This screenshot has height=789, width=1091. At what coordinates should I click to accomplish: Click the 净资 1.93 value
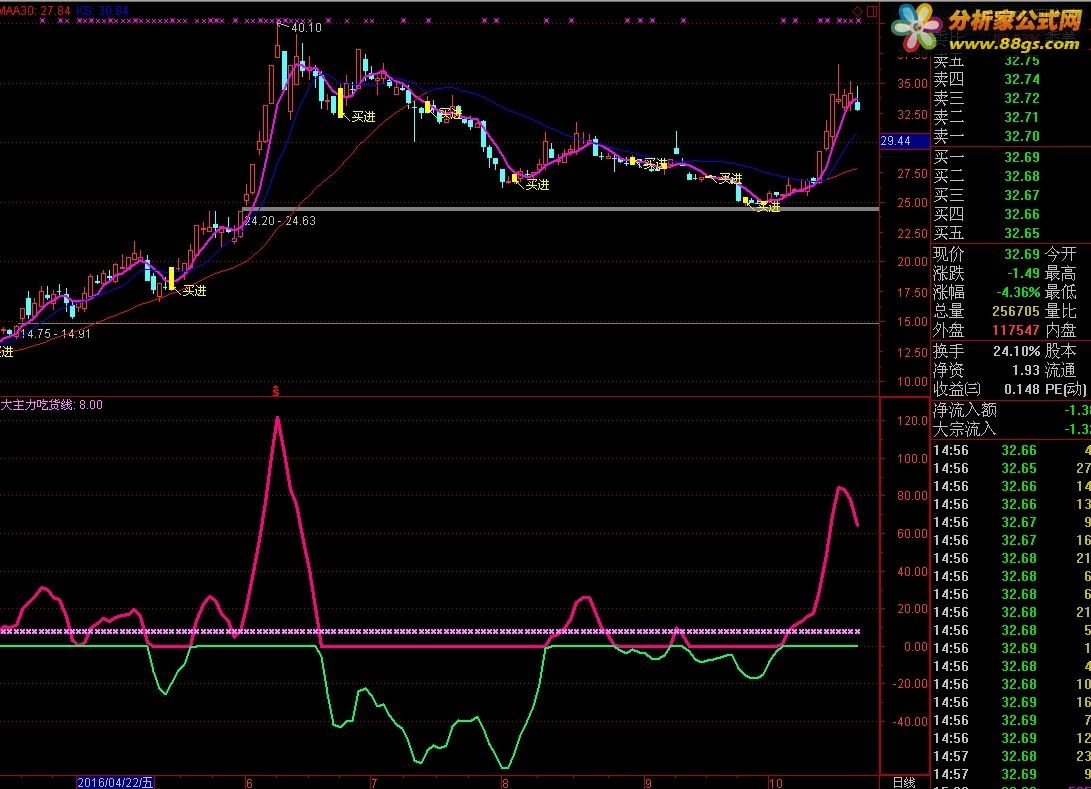tap(1026, 370)
